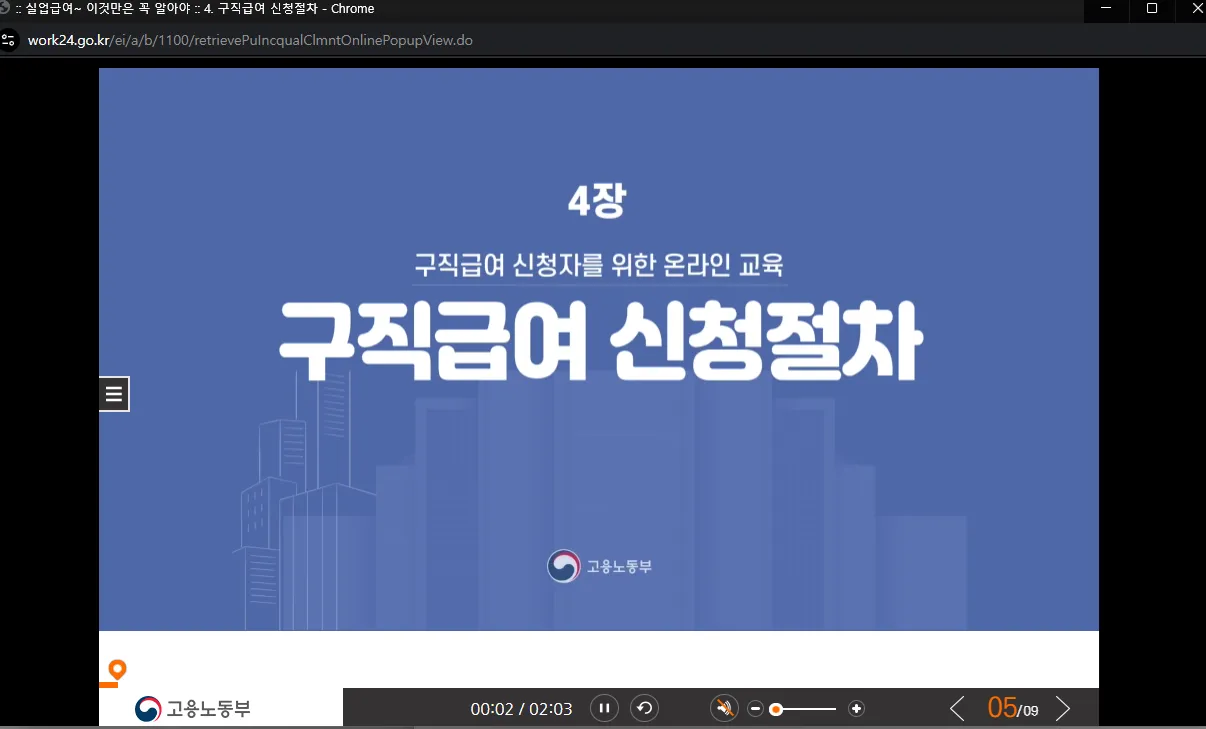
Task: Click the 00:02 / 02:03 time display
Action: click(x=521, y=709)
